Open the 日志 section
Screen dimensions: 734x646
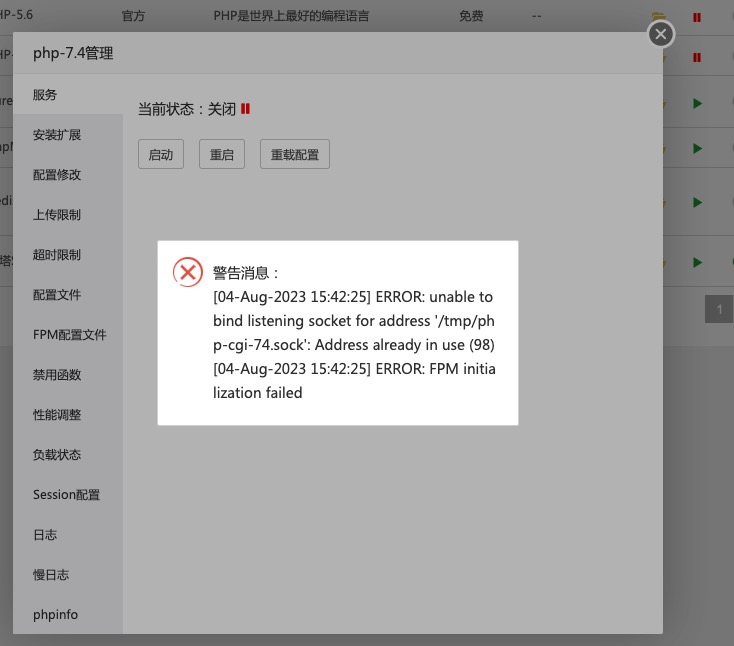click(68, 535)
